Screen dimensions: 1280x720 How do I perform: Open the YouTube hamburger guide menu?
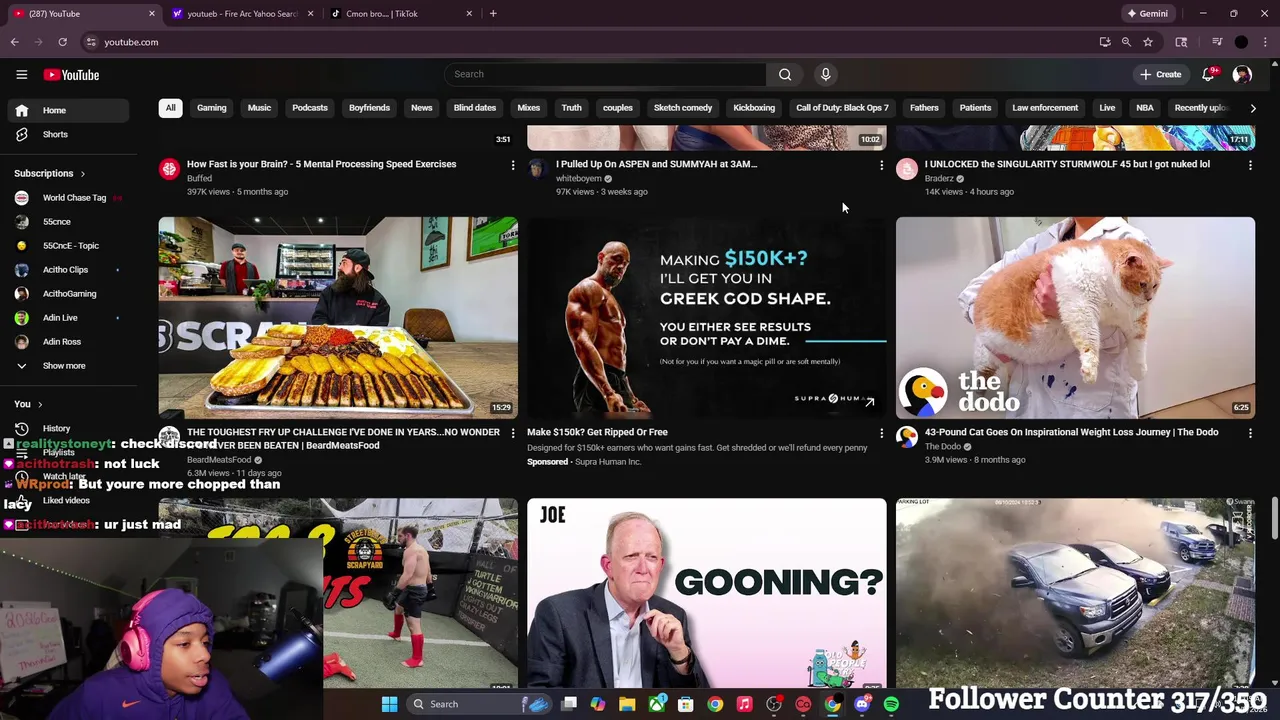coord(21,75)
